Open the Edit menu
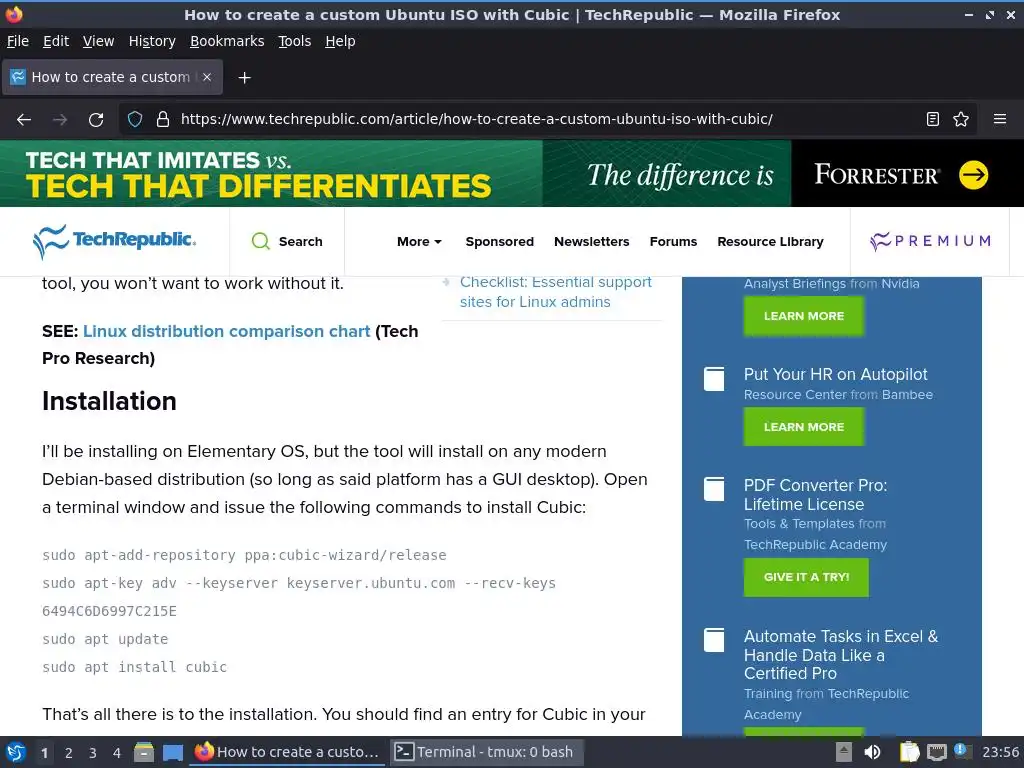 [56, 41]
